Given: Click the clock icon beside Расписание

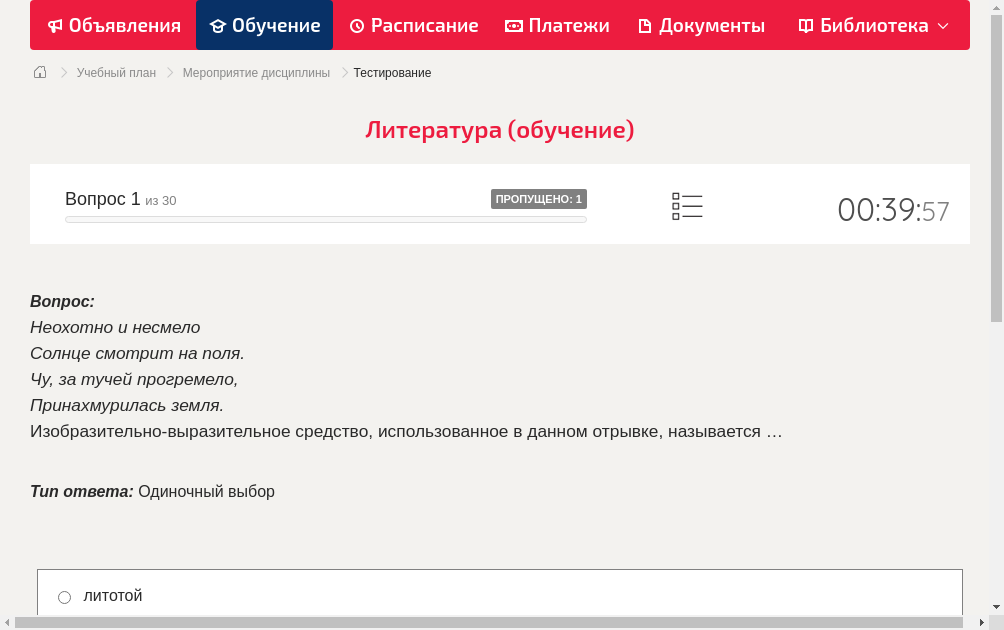Looking at the screenshot, I should click(357, 26).
